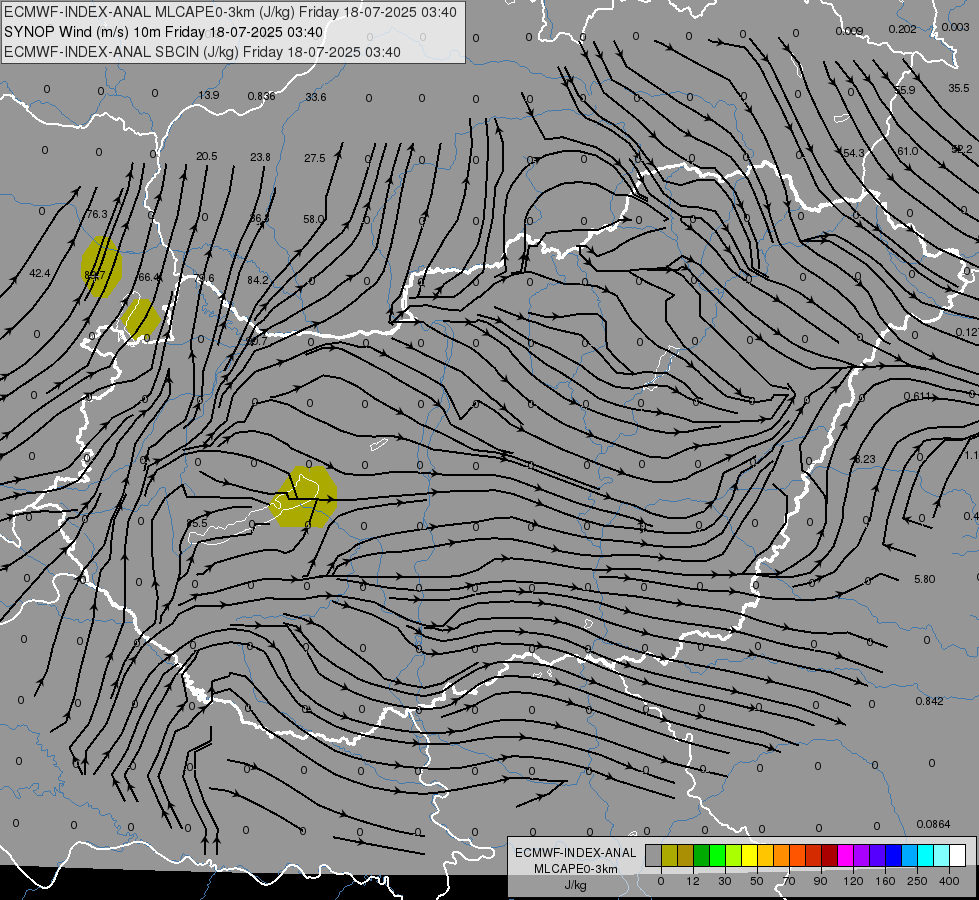Click the map value 76.3
This screenshot has width=979, height=900.
(x=97, y=214)
